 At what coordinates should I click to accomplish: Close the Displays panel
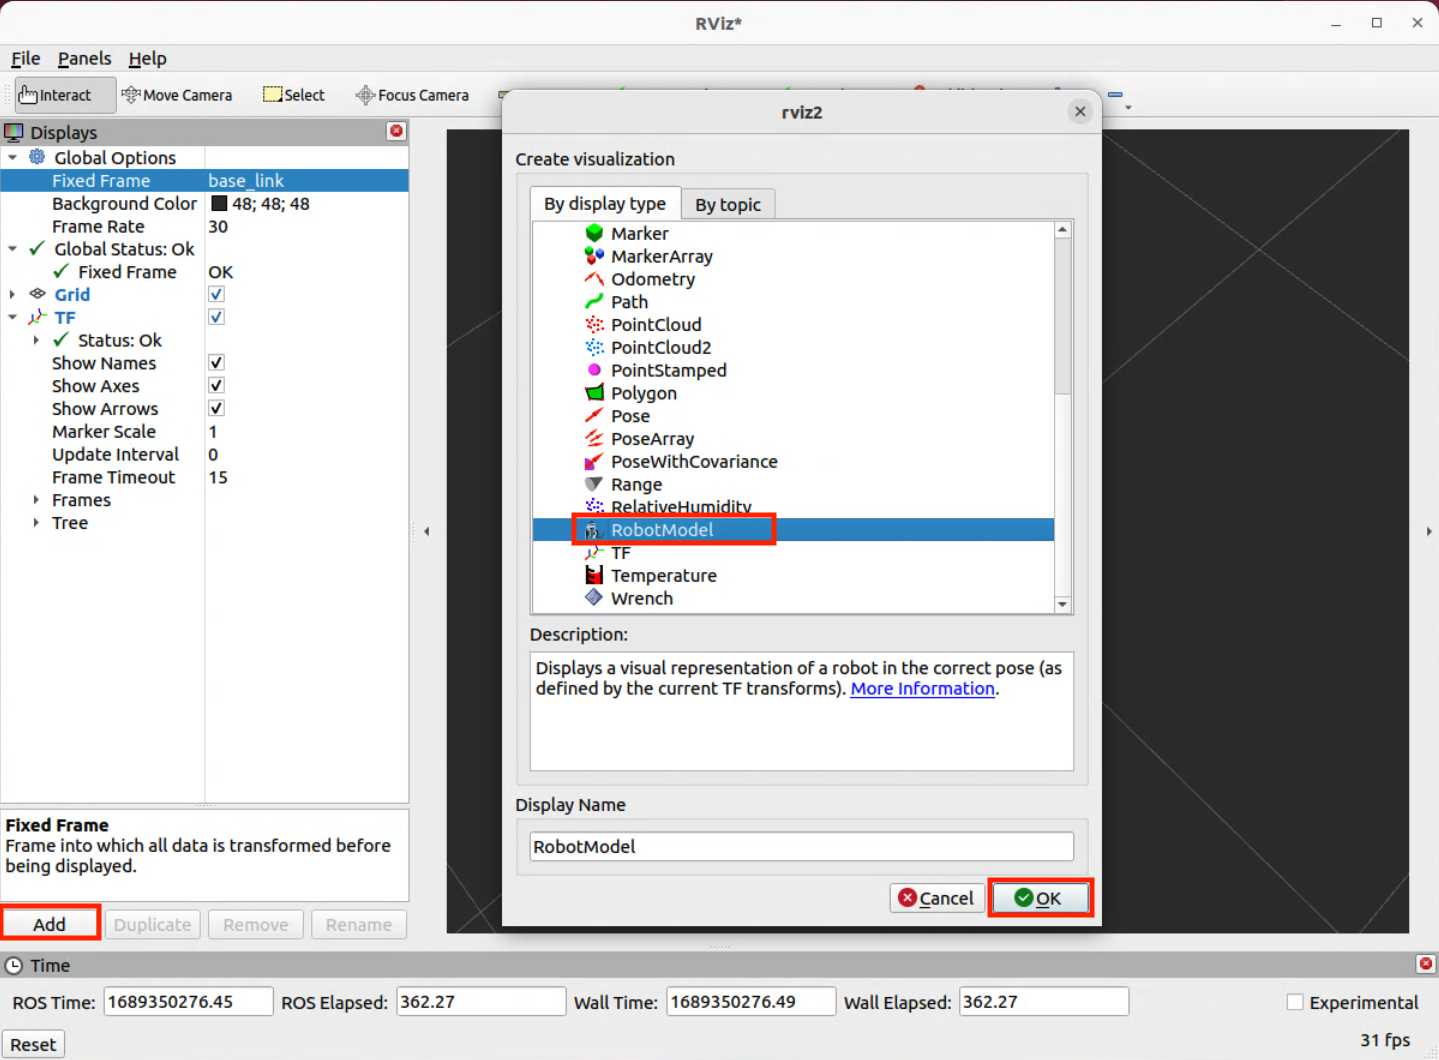tap(397, 131)
